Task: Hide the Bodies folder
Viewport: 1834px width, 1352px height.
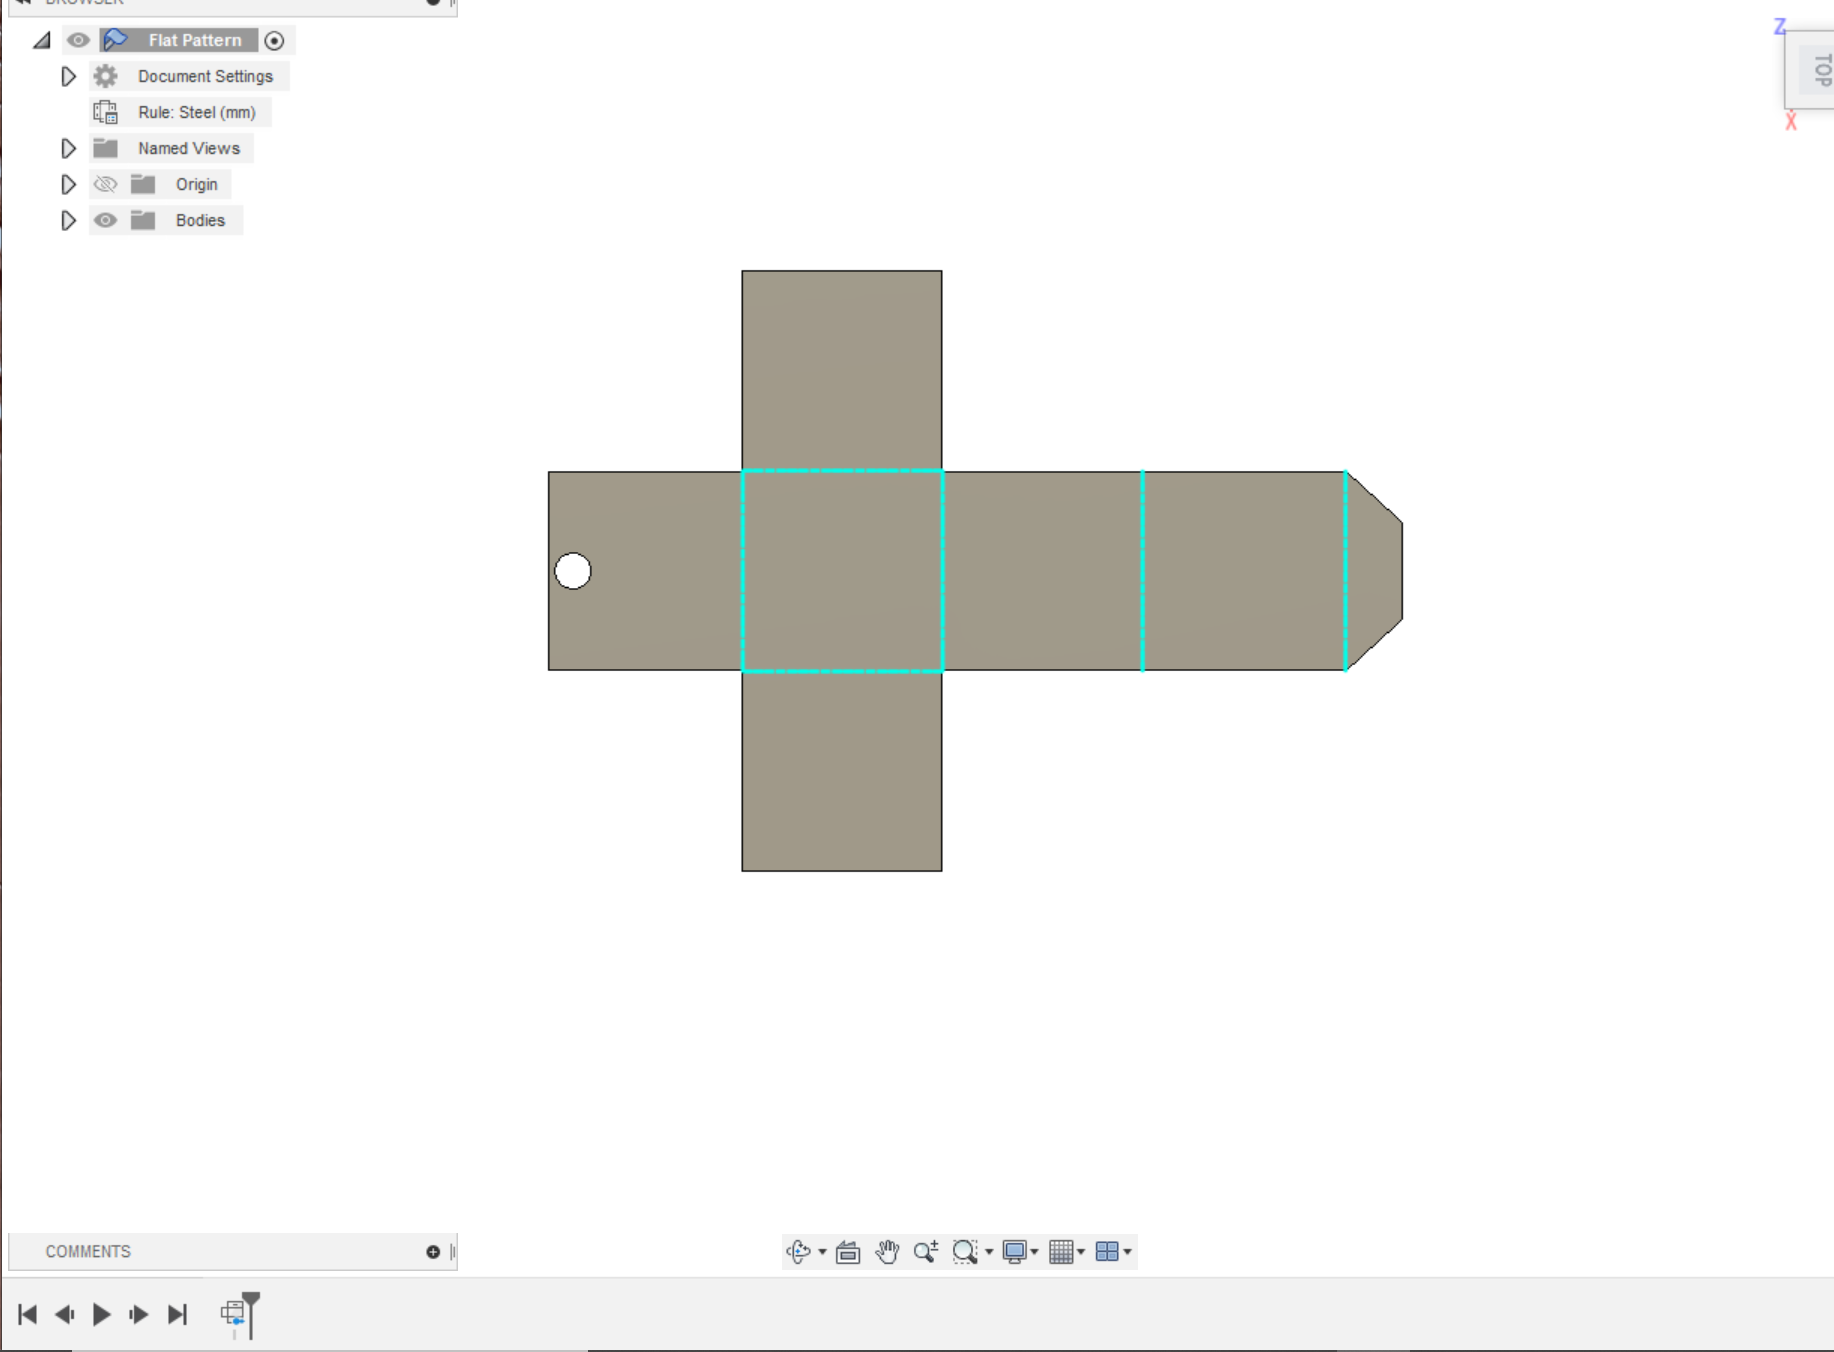Action: pos(105,220)
